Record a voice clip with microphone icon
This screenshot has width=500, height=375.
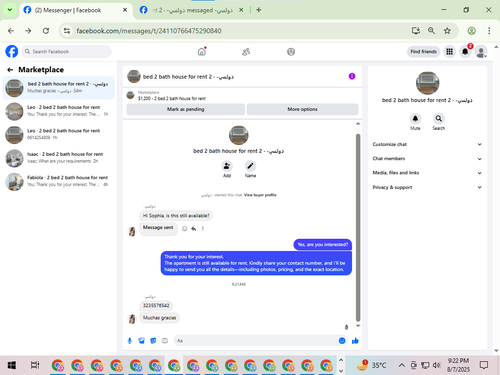pos(130,341)
